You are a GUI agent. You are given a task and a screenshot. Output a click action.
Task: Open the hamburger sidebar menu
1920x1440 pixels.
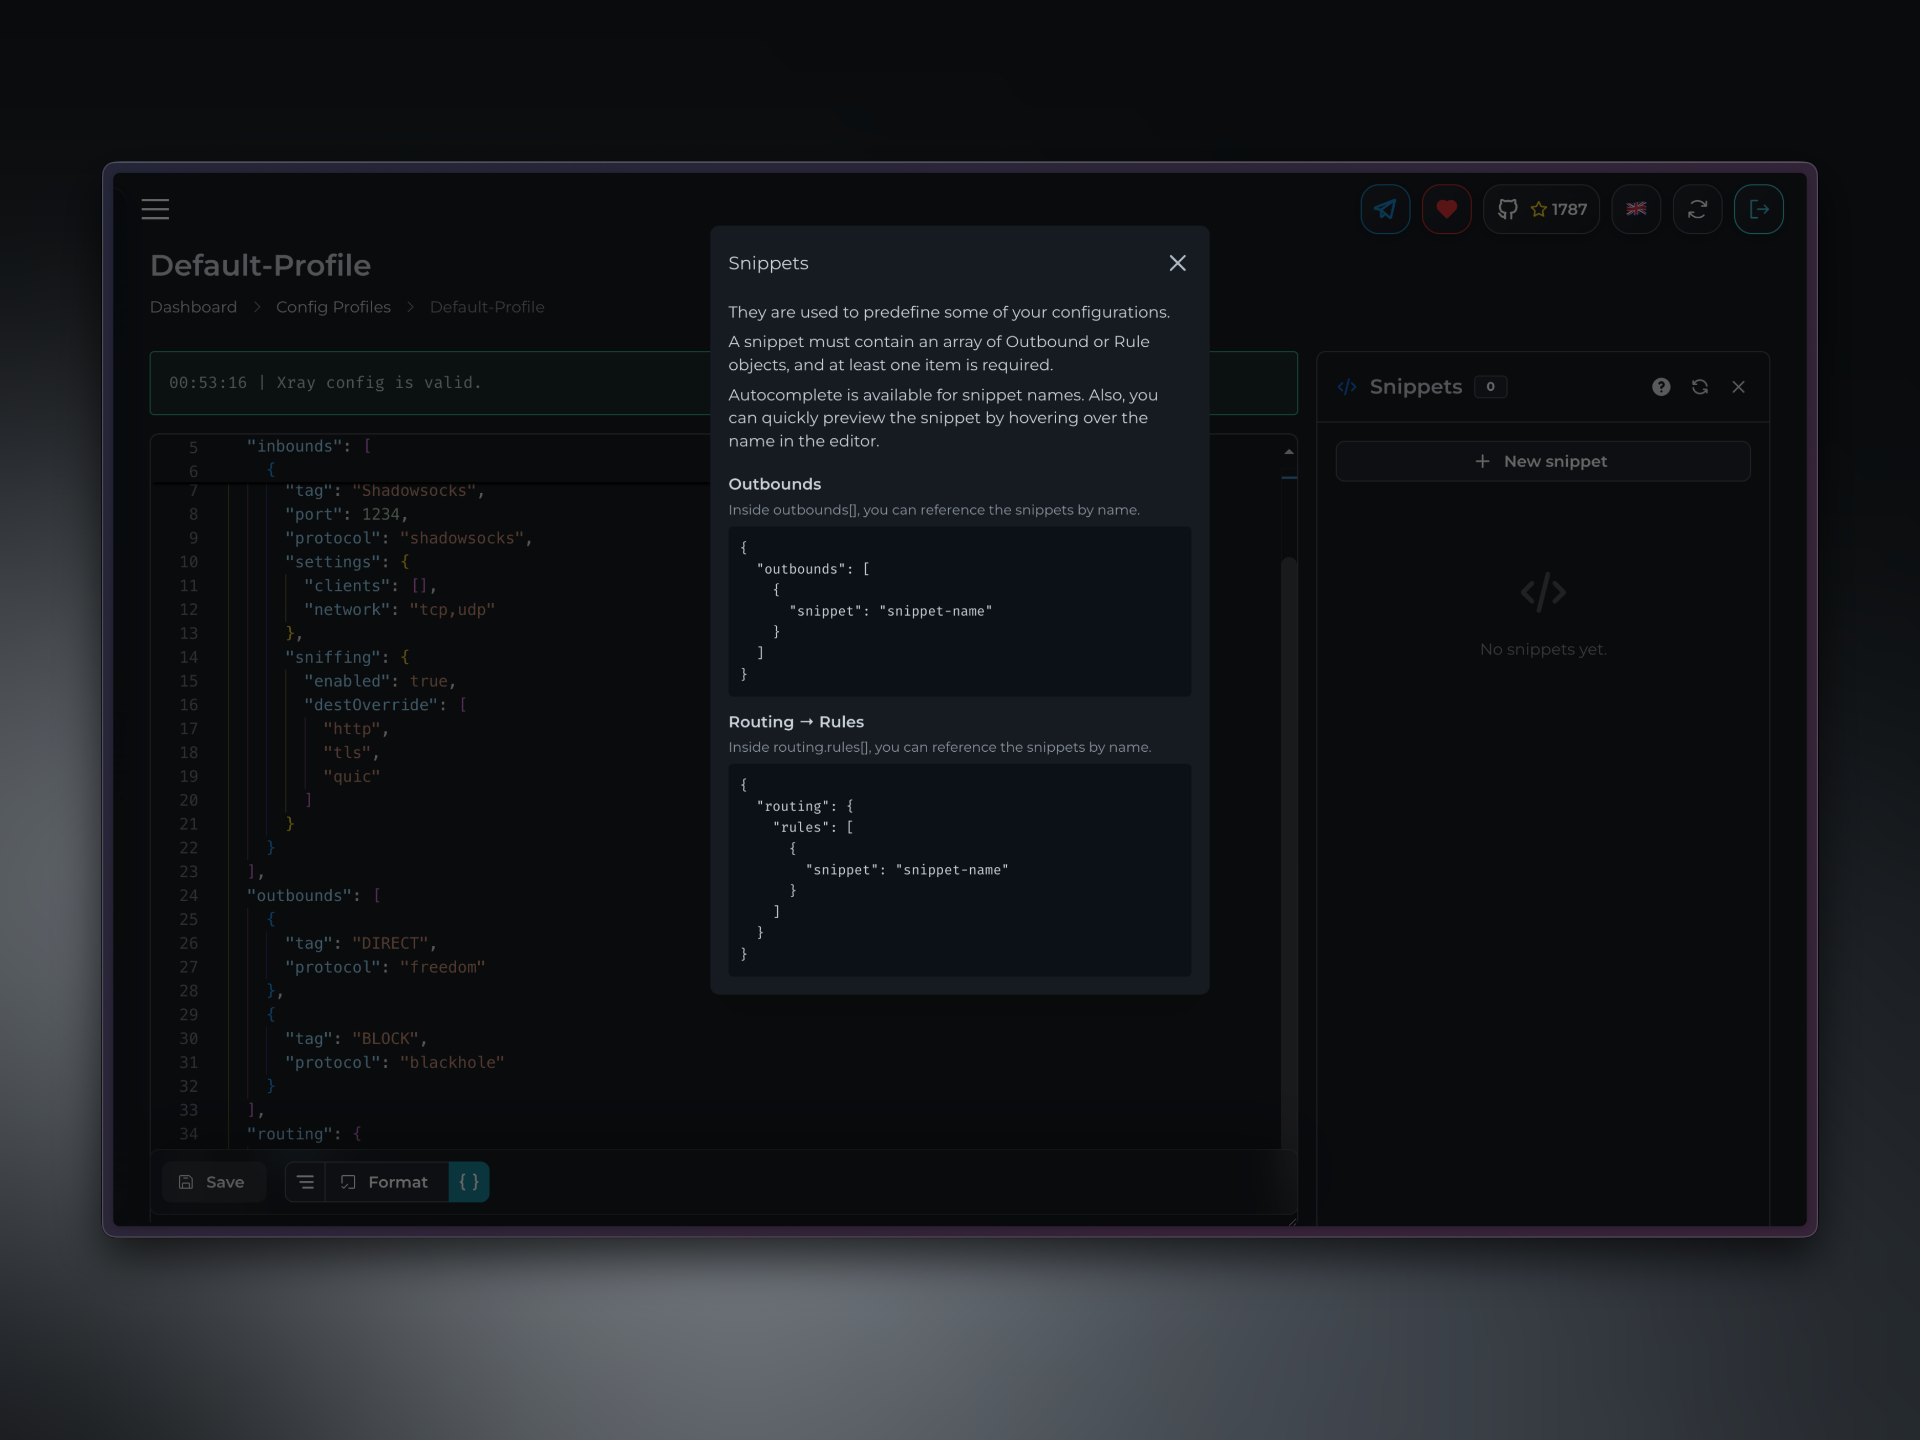[x=155, y=209]
